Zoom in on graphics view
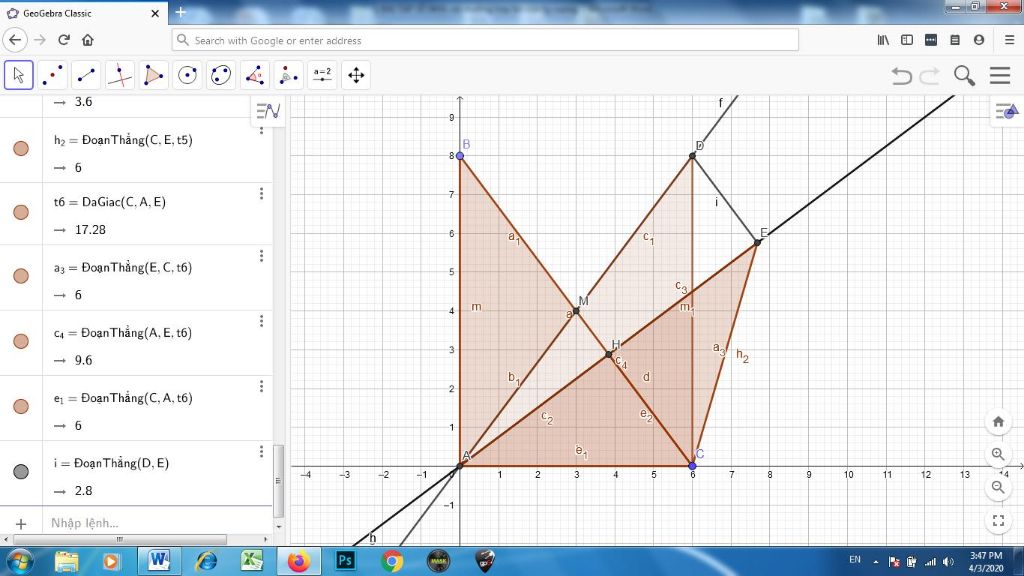1024x576 pixels. tap(998, 454)
